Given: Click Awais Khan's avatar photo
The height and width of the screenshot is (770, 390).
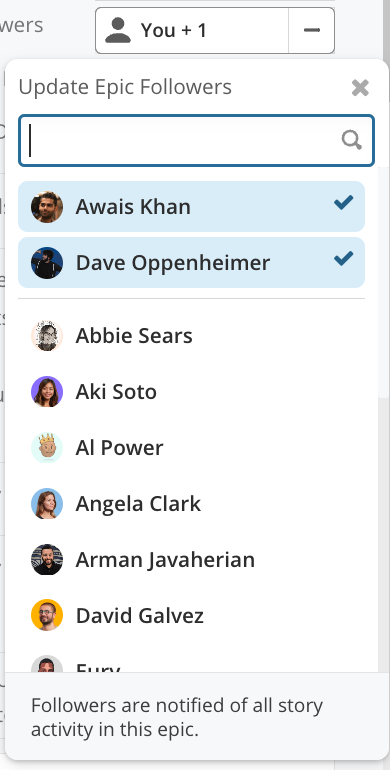Looking at the screenshot, I should 47,207.
